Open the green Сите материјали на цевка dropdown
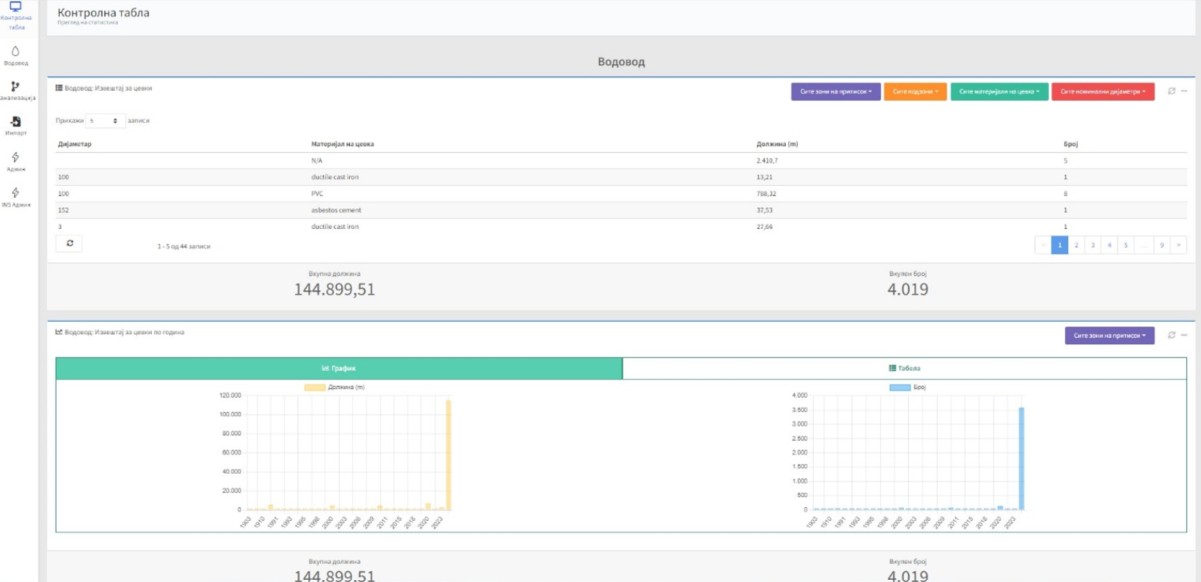This screenshot has width=1201, height=582. pos(999,91)
